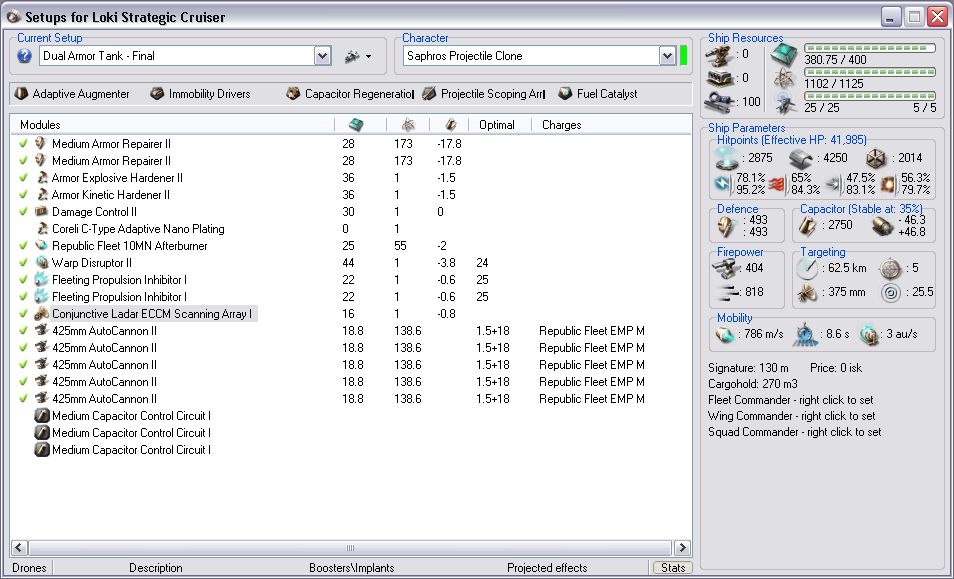This screenshot has height=579, width=954.
Task: Click the turret firepower icon showing 404
Action: [724, 268]
